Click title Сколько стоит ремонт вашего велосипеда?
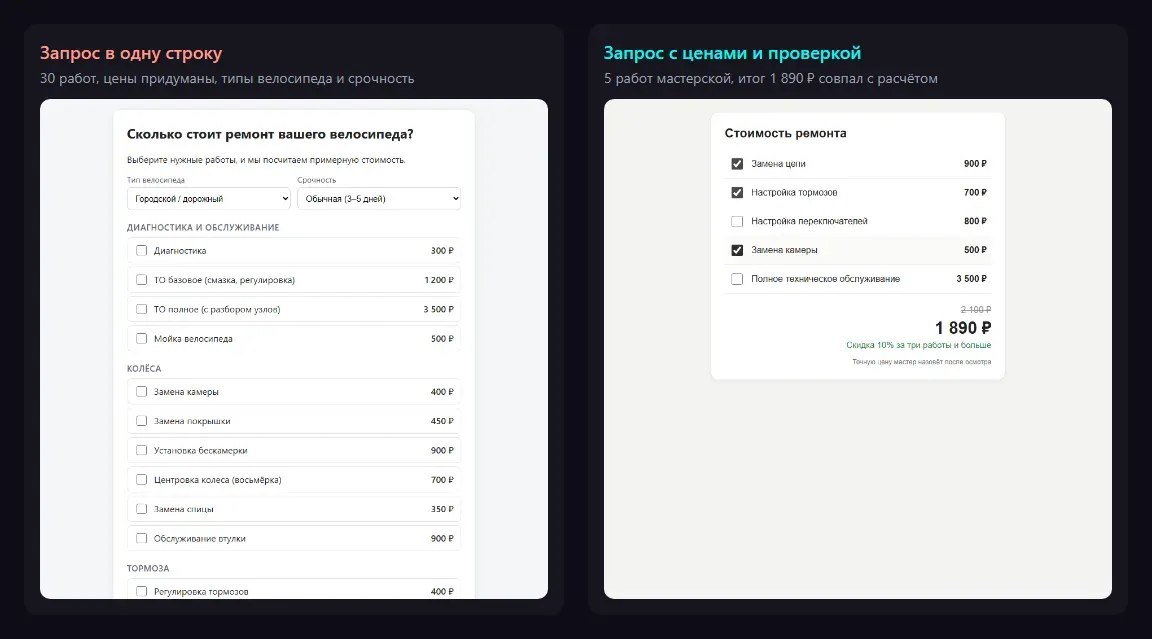 click(x=270, y=134)
